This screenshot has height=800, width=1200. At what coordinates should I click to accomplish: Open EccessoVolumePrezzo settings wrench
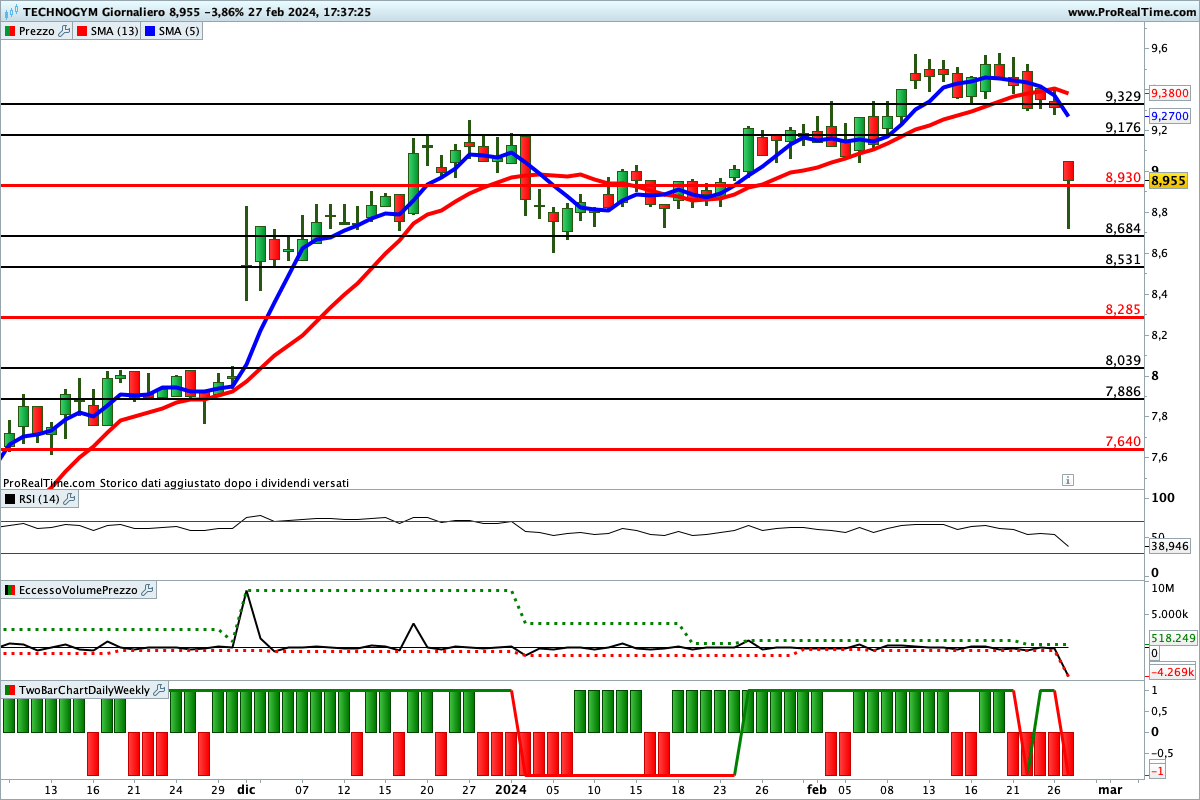147,590
